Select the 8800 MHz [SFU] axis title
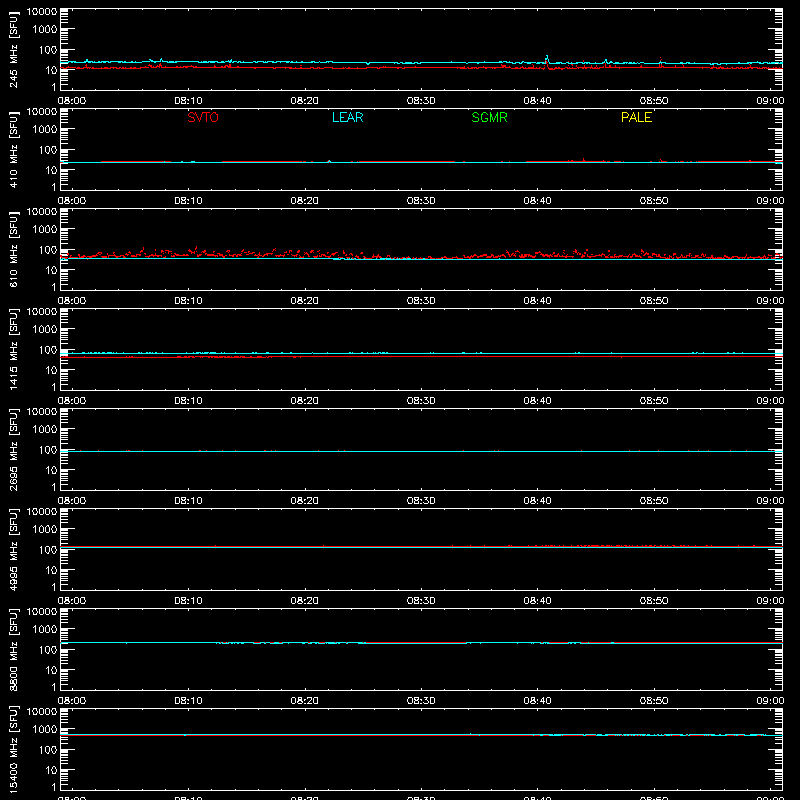Screen dimensions: 800x800 coord(14,649)
